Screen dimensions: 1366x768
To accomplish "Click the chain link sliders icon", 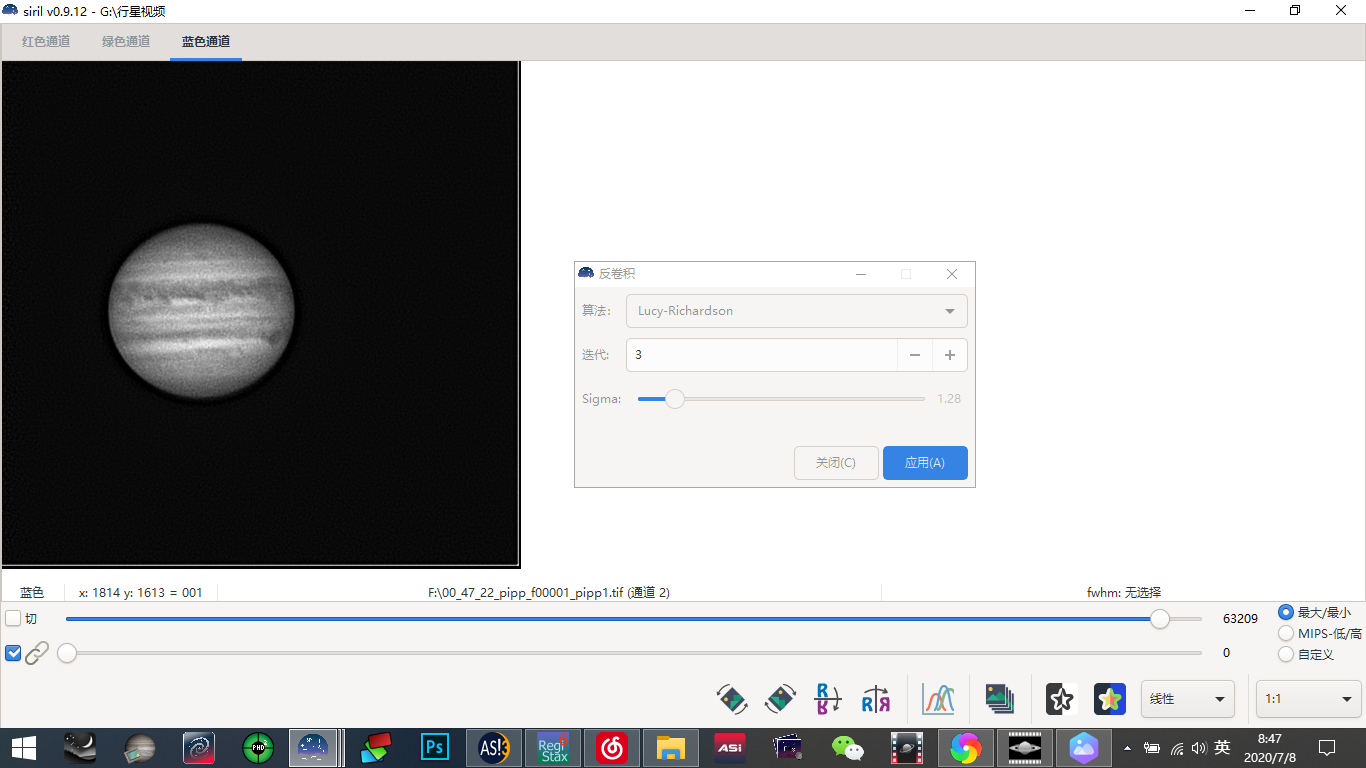I will (37, 653).
